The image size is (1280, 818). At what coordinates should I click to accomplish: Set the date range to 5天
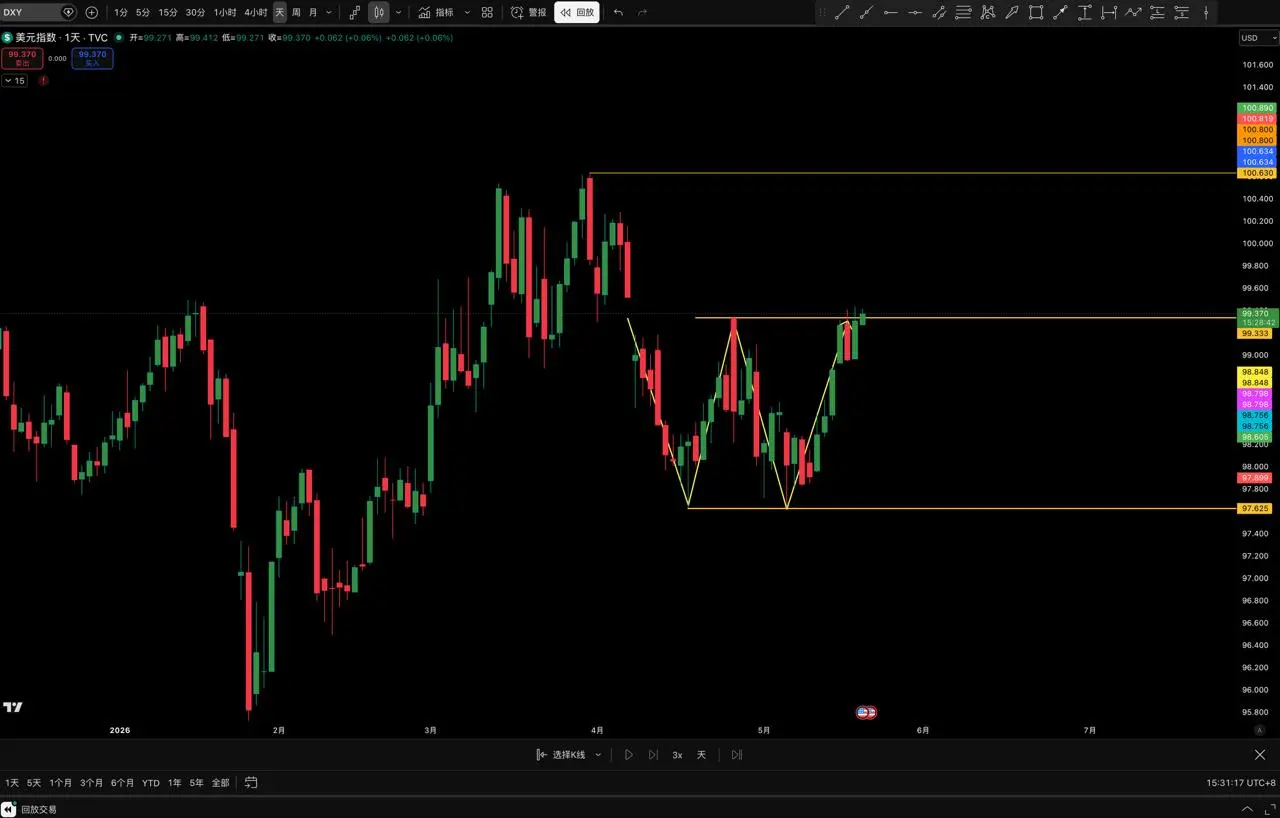(x=34, y=783)
